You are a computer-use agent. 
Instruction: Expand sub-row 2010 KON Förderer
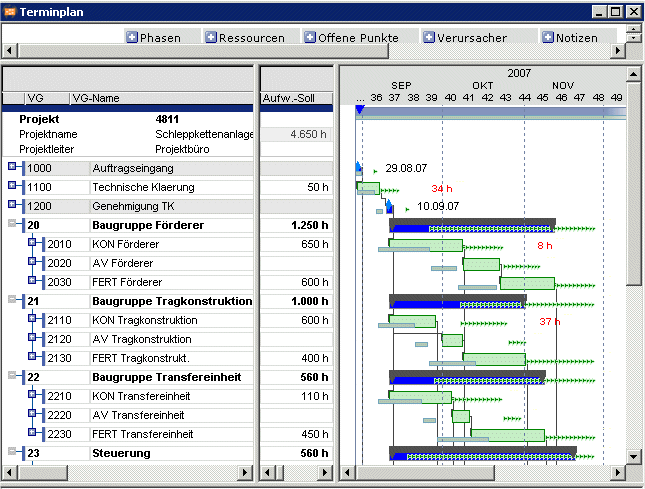pyautogui.click(x=32, y=242)
